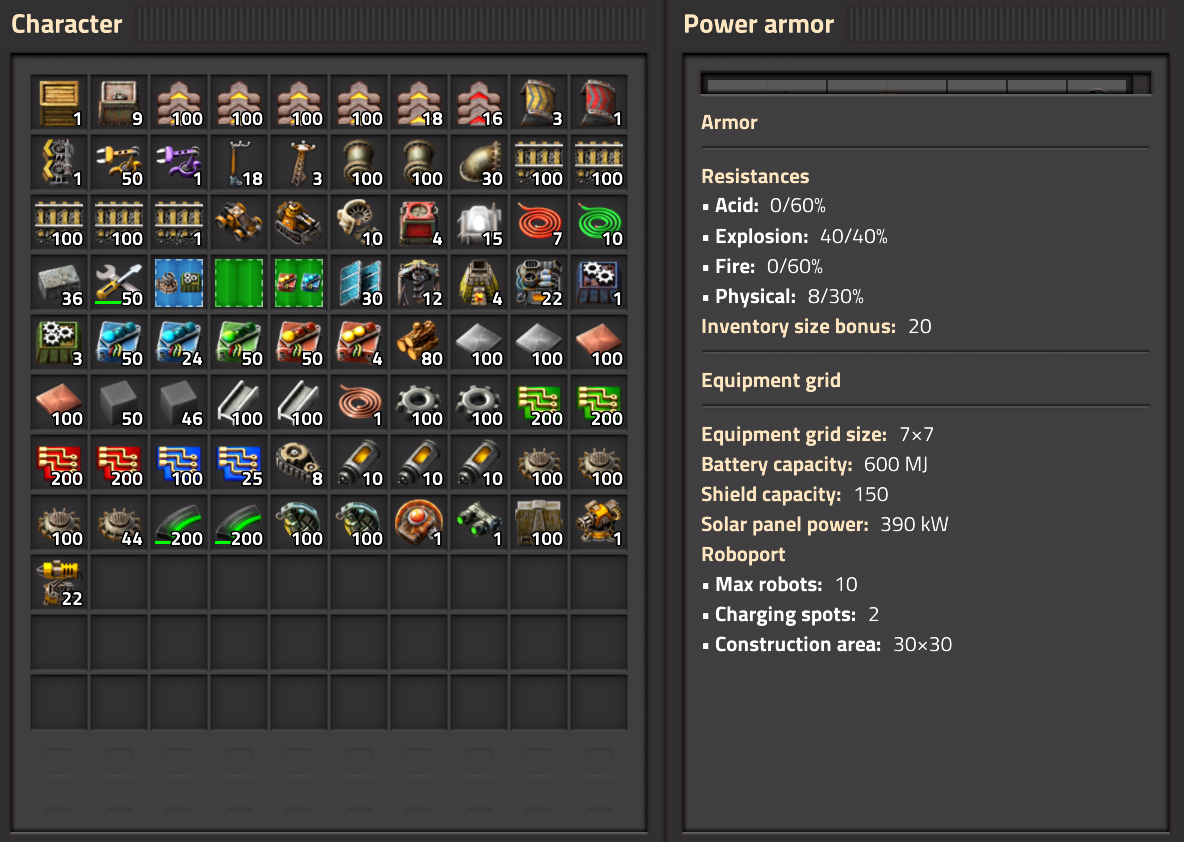The image size is (1184, 842).
Task: Select the pipe-to-ground stack of 30
Action: coord(479,163)
